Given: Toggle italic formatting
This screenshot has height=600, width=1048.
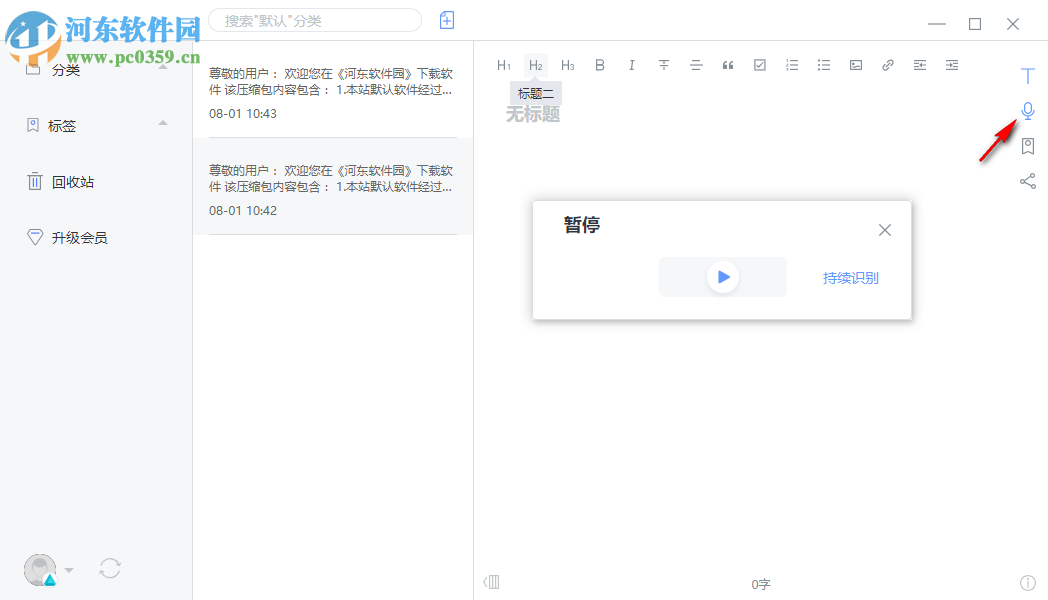Looking at the screenshot, I should coord(632,64).
